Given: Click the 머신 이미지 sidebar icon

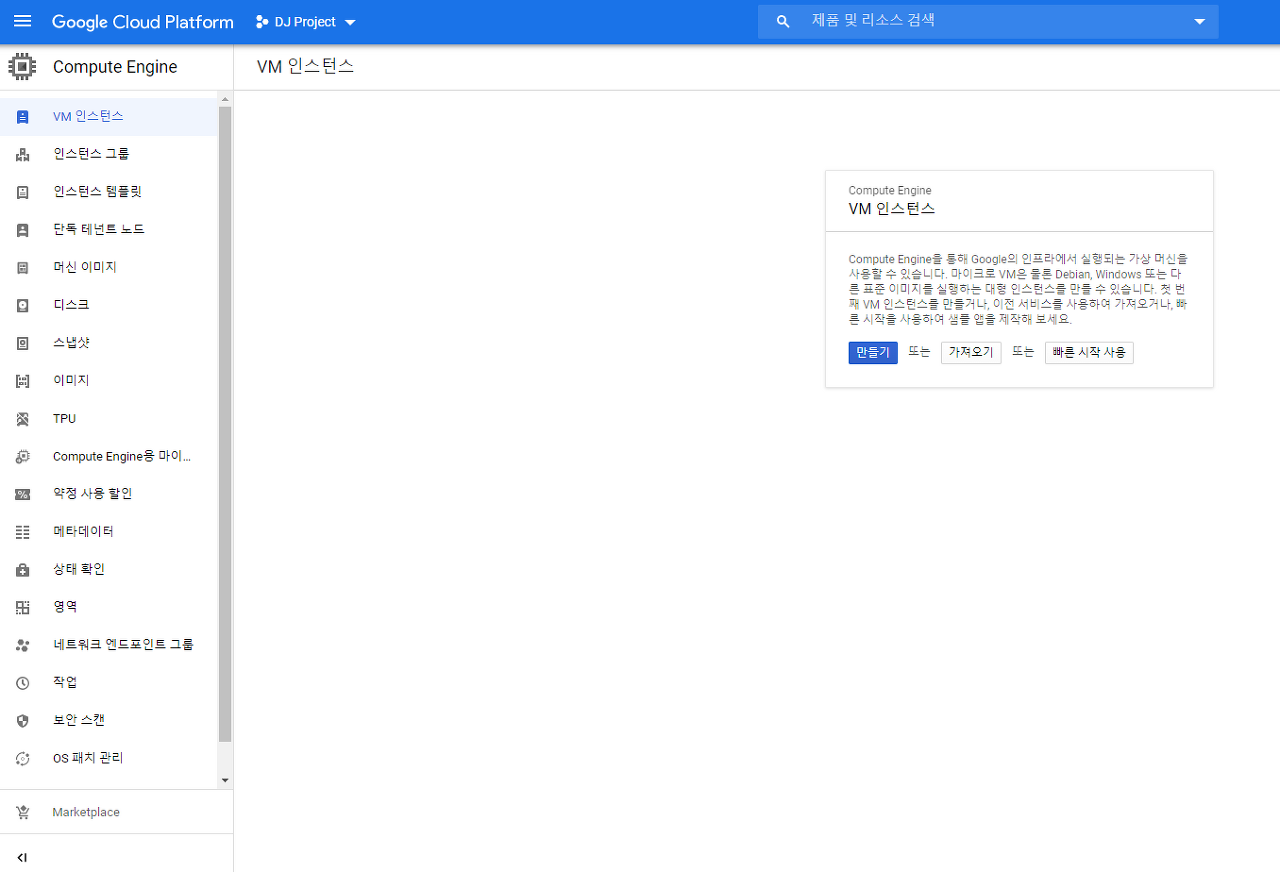Looking at the screenshot, I should point(23,268).
